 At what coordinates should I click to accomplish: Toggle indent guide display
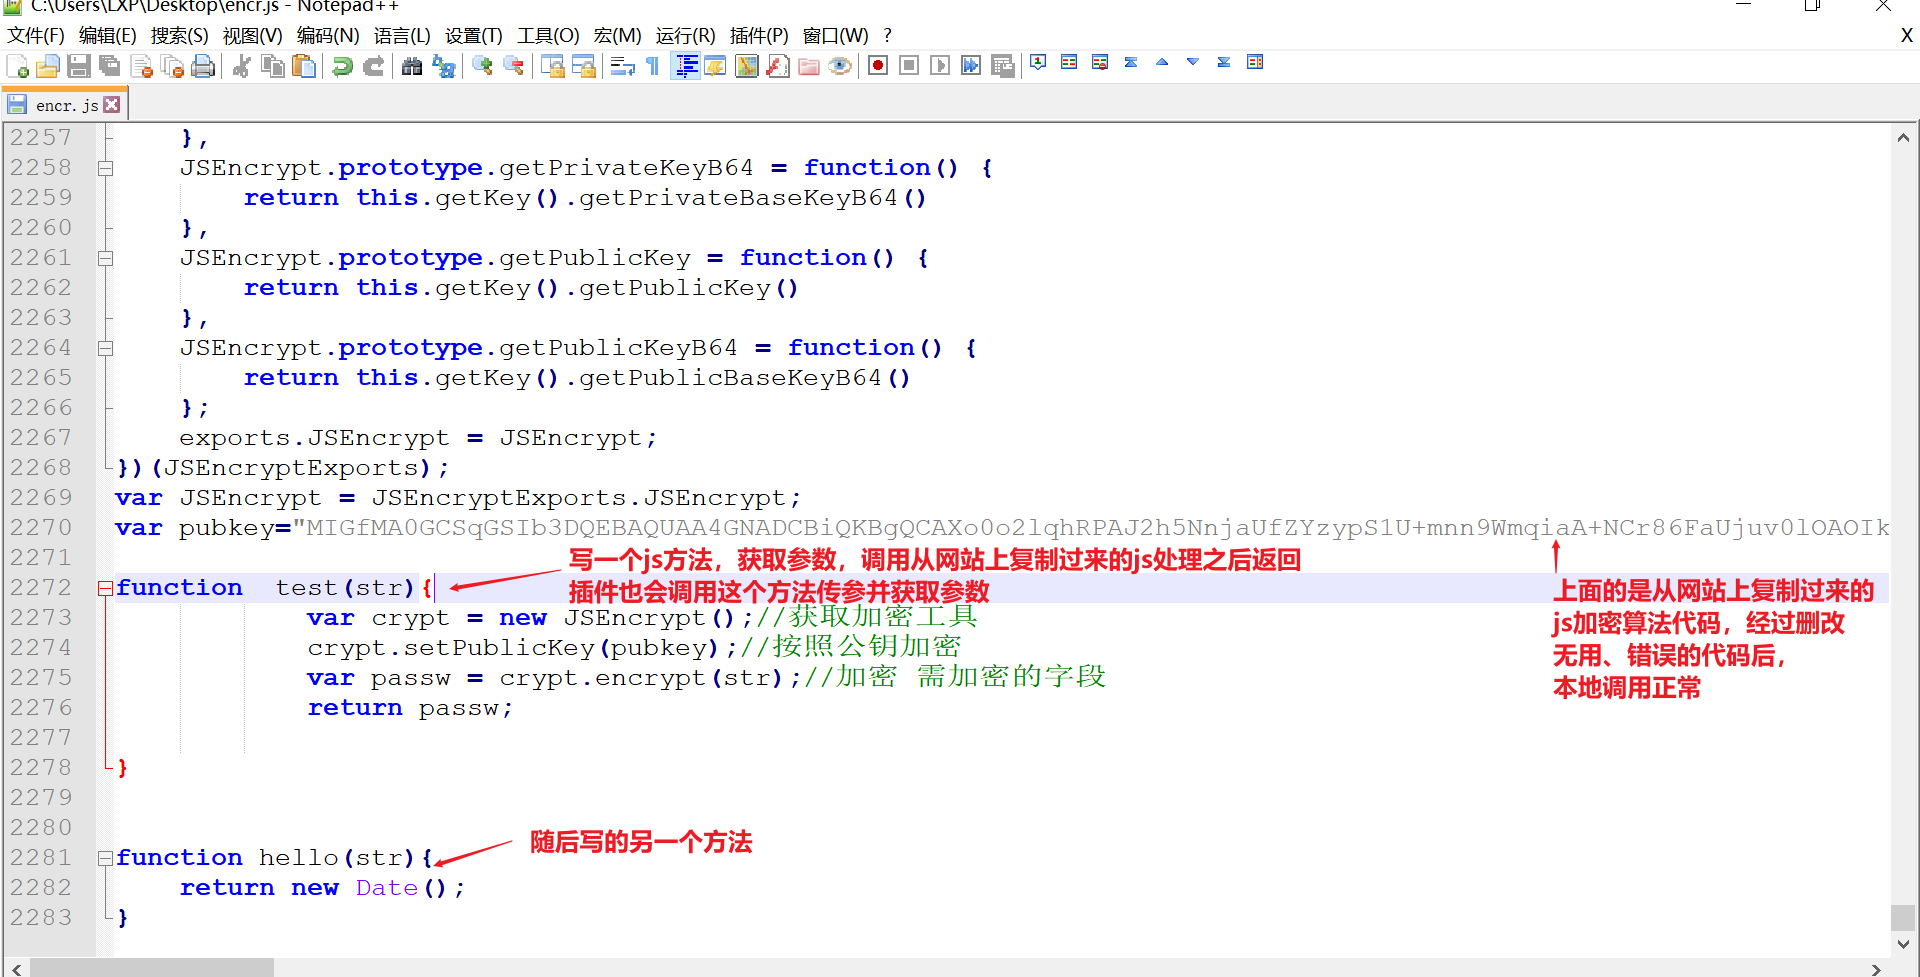coord(685,66)
